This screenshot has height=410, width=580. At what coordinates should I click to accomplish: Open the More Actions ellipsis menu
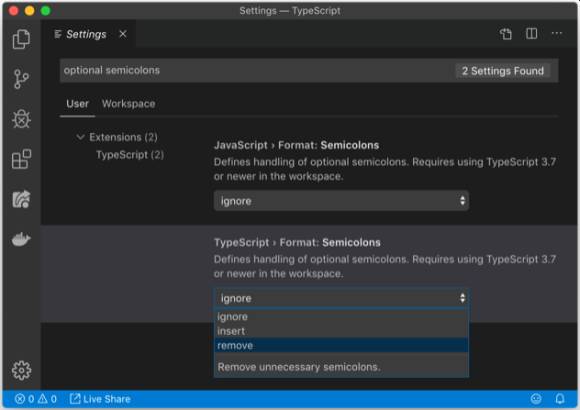(557, 34)
